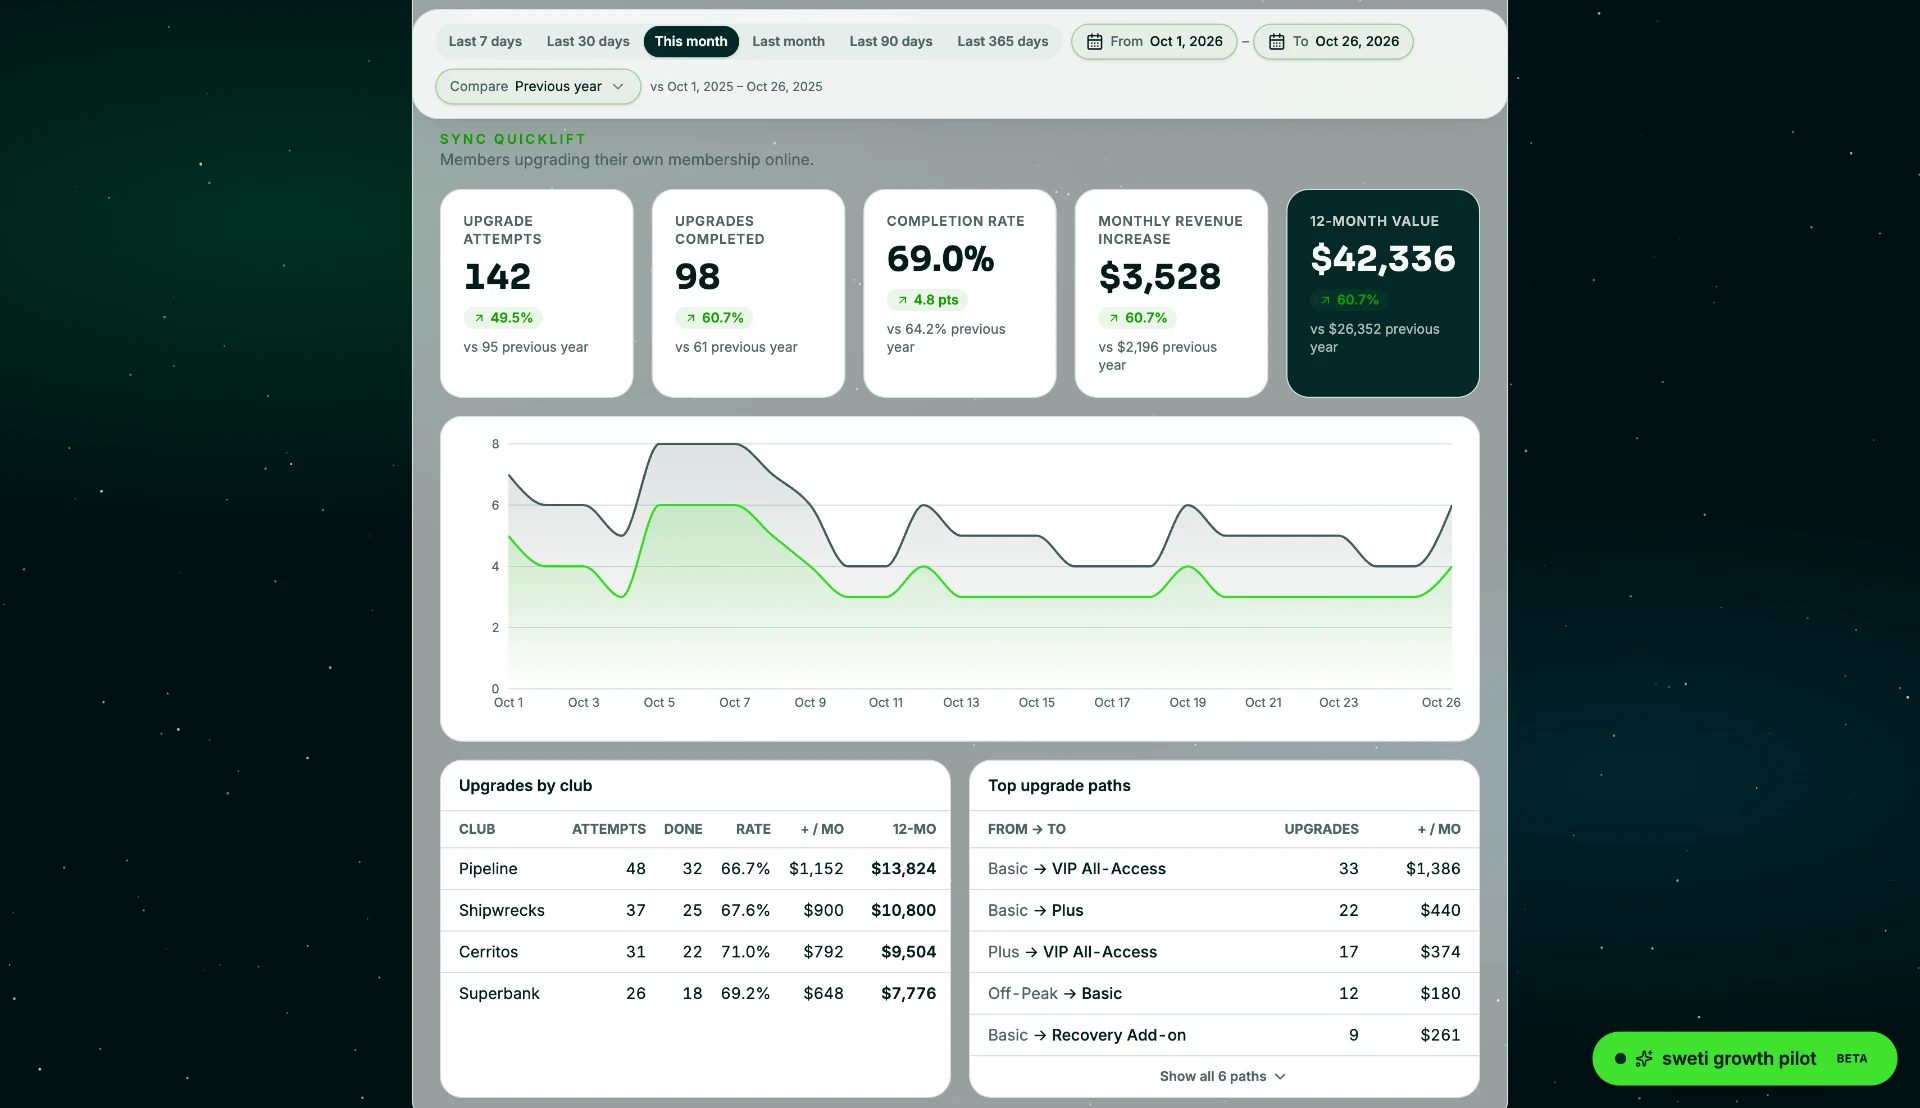Screen dimensions: 1920x1108
Task: Click the 12-Month Value $42,336 card
Action: 1383,293
